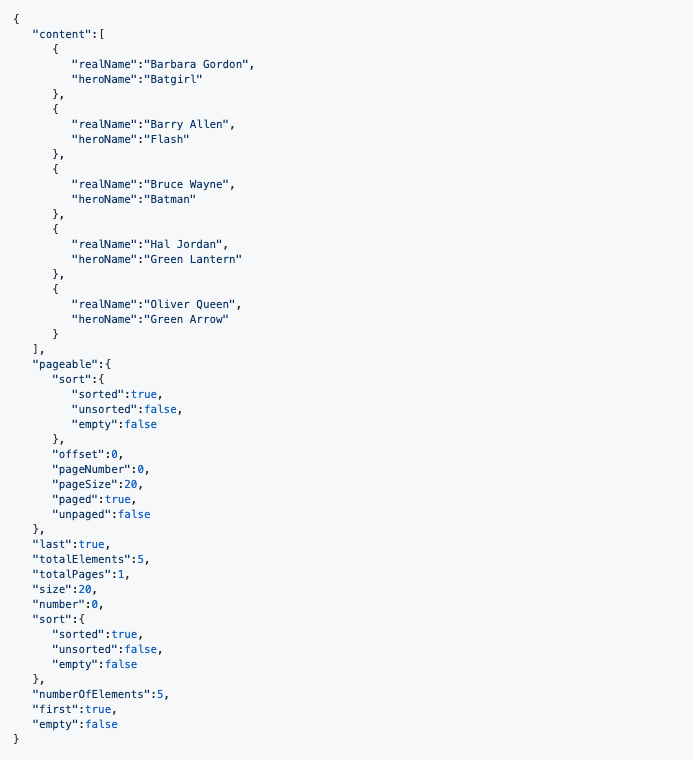
Task: Click the "Batgirl" heroName value
Action: click(x=173, y=79)
